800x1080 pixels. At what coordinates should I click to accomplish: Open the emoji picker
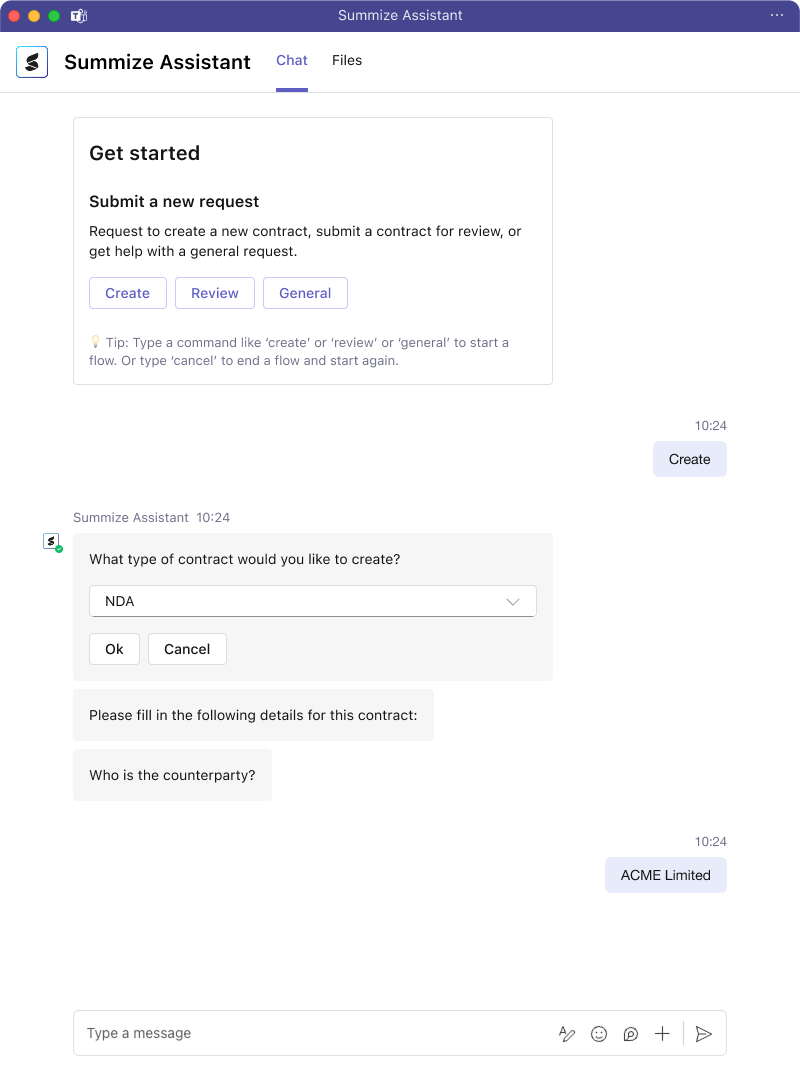point(599,1034)
